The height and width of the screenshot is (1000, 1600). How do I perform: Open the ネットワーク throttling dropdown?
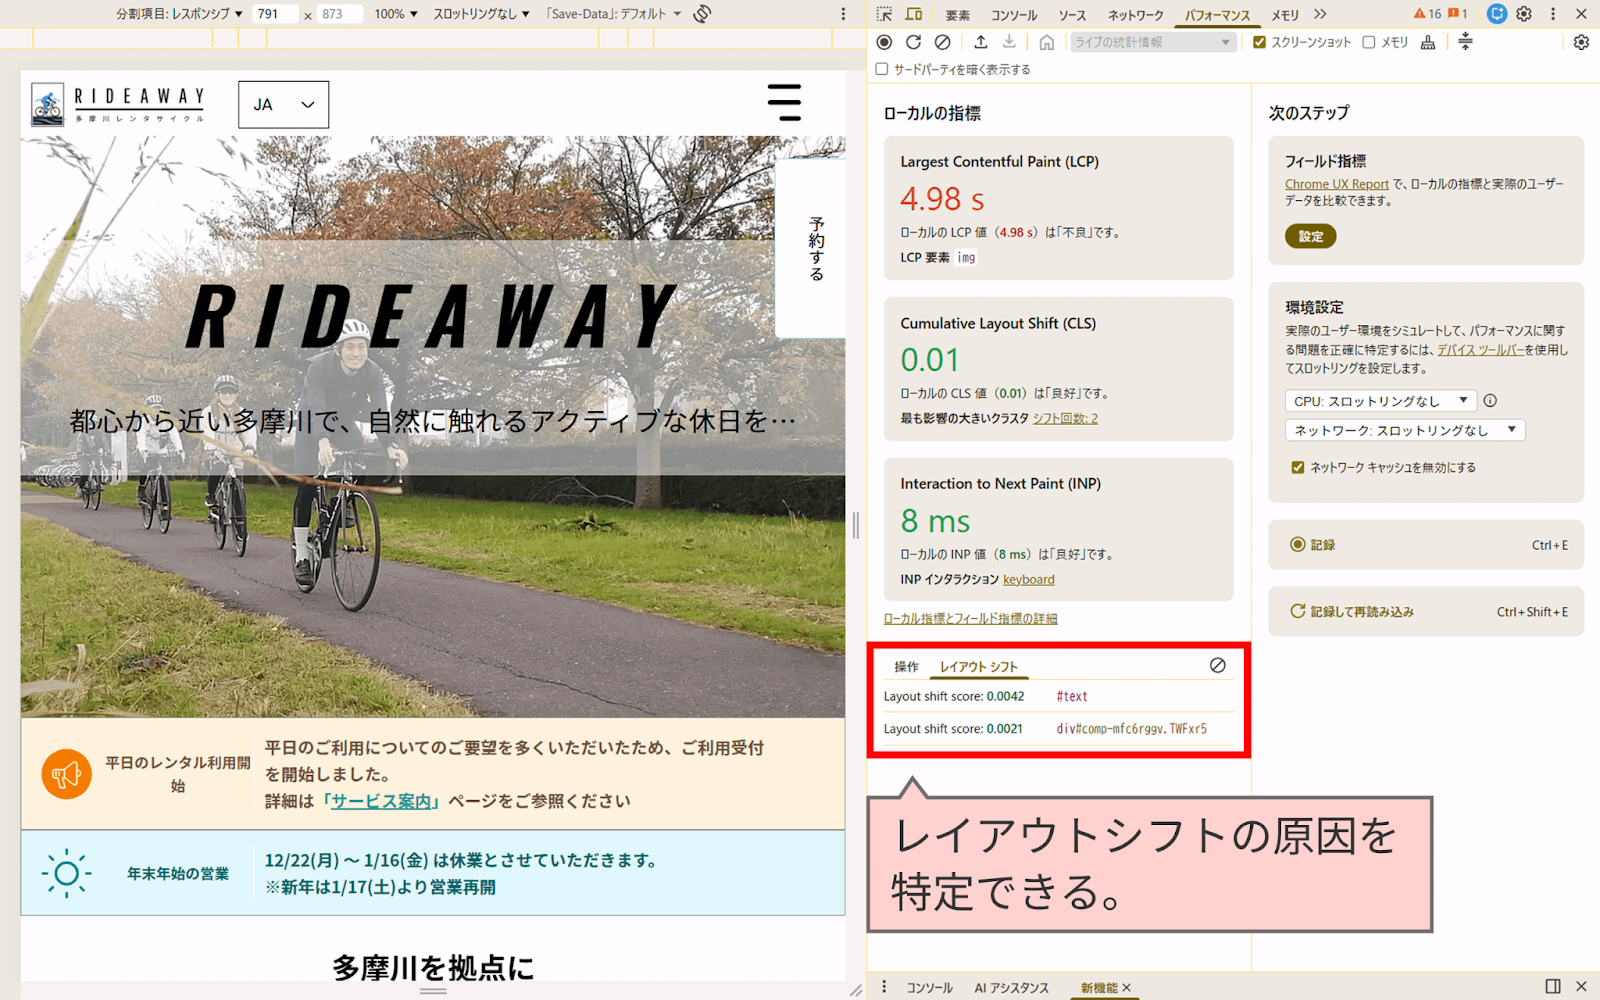(1405, 430)
